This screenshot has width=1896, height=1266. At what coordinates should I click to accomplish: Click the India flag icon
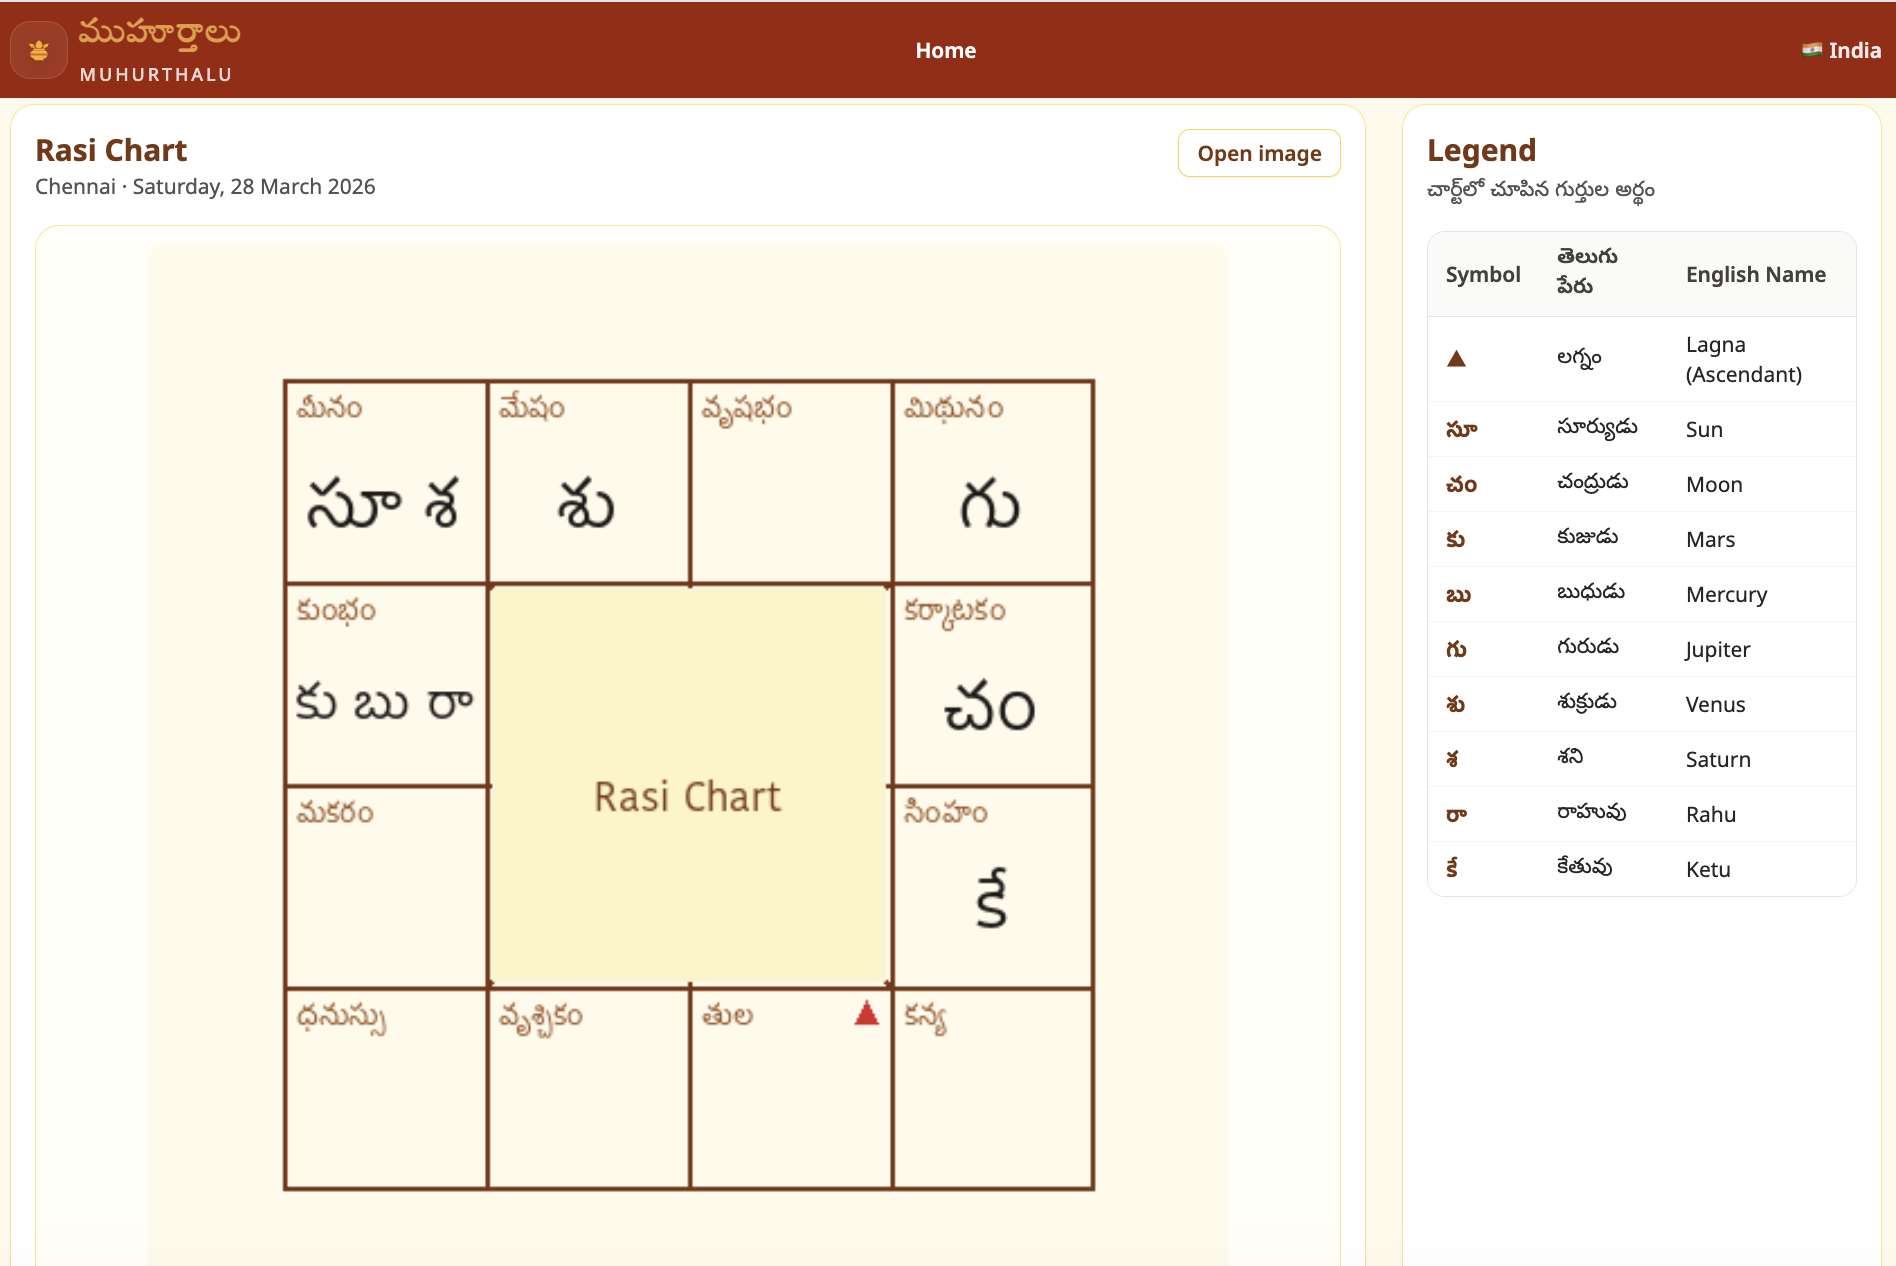pyautogui.click(x=1812, y=49)
